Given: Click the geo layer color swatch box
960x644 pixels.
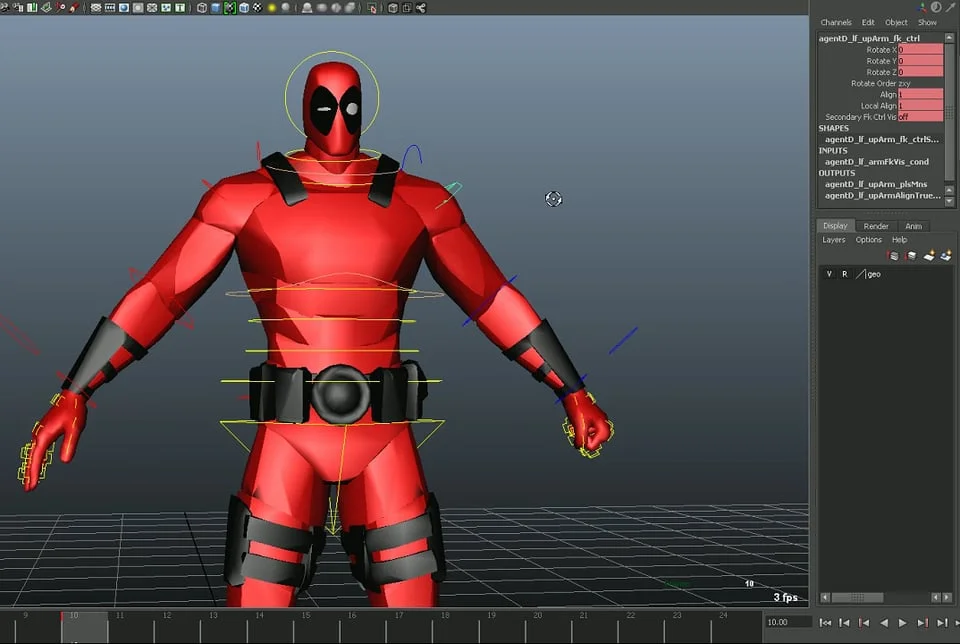Looking at the screenshot, I should [x=860, y=274].
